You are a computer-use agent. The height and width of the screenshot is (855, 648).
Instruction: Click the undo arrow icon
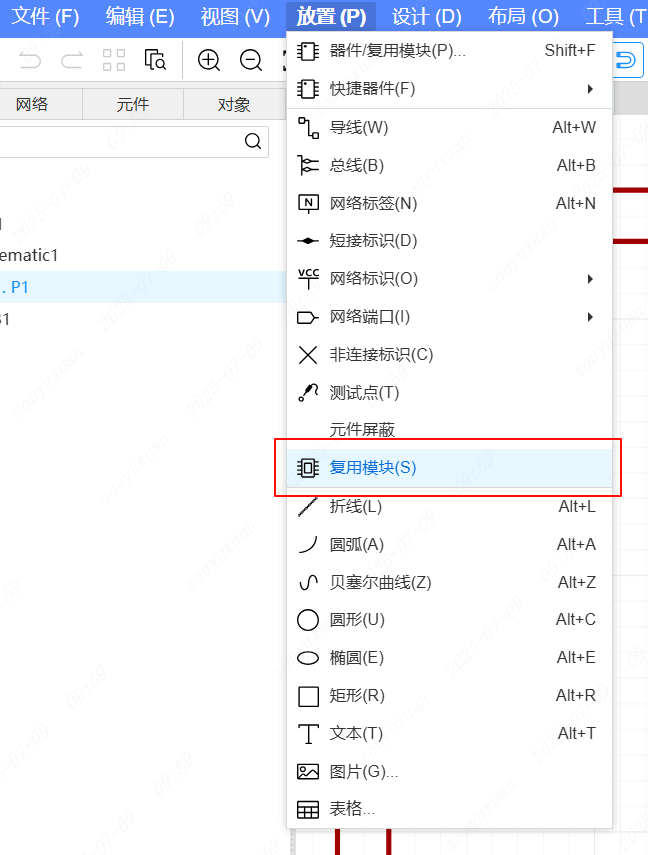tap(30, 60)
